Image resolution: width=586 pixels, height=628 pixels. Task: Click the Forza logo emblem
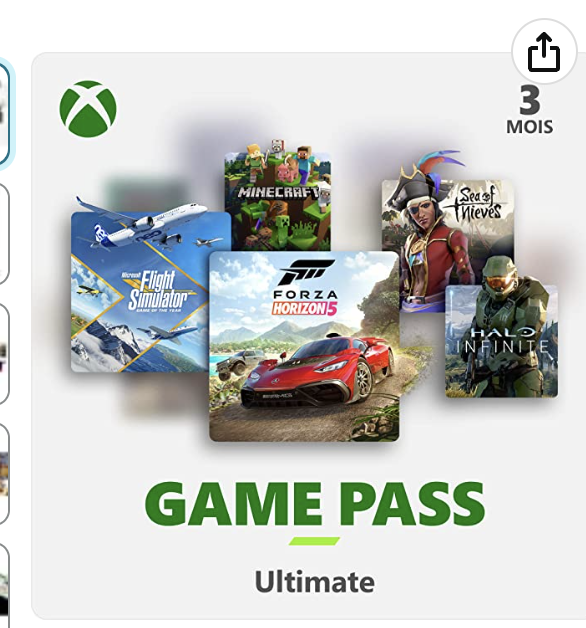(x=305, y=272)
